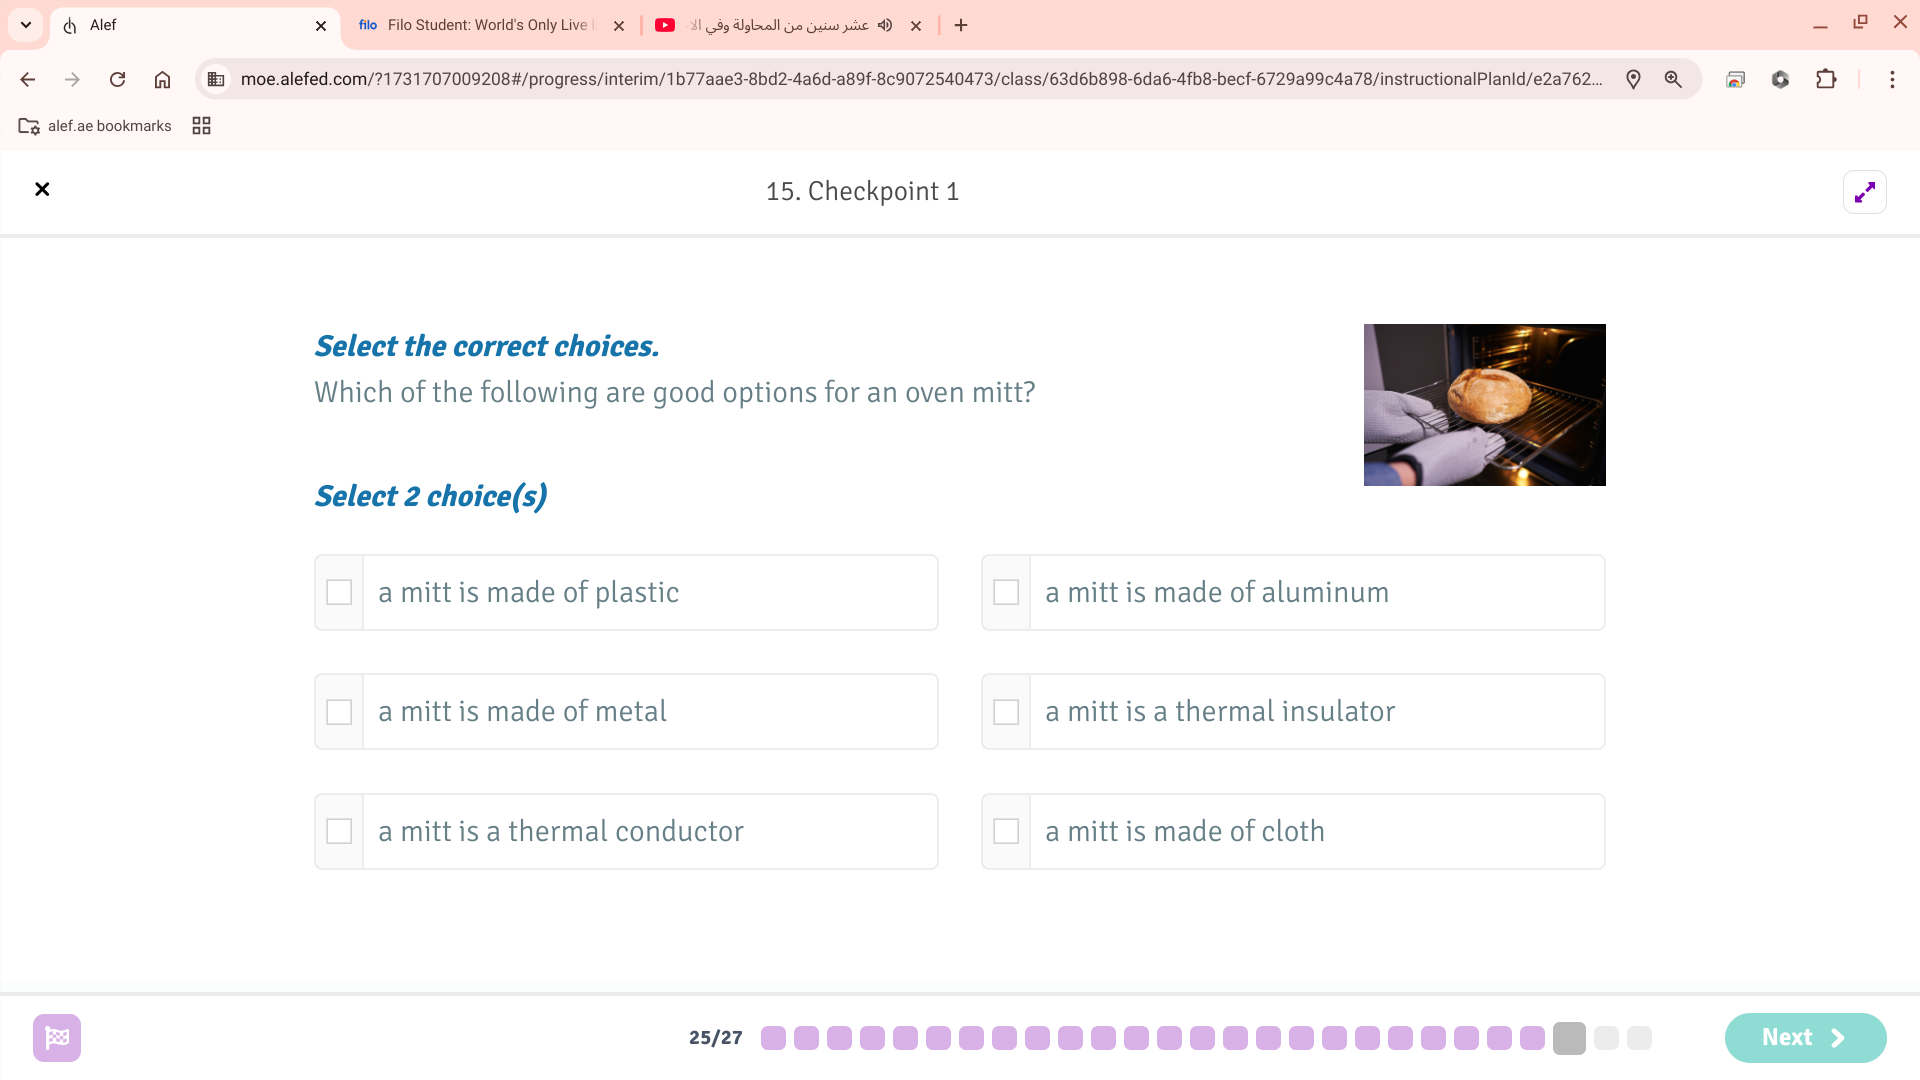Click the zoom magnifier icon in address bar
The height and width of the screenshot is (1080, 1920).
pos(1673,79)
